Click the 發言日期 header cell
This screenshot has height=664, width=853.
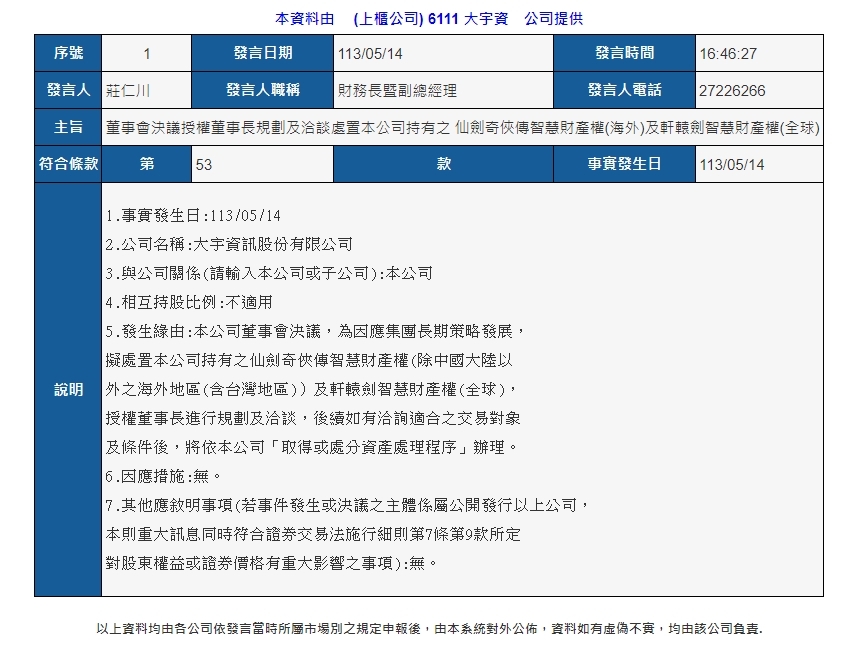[262, 53]
